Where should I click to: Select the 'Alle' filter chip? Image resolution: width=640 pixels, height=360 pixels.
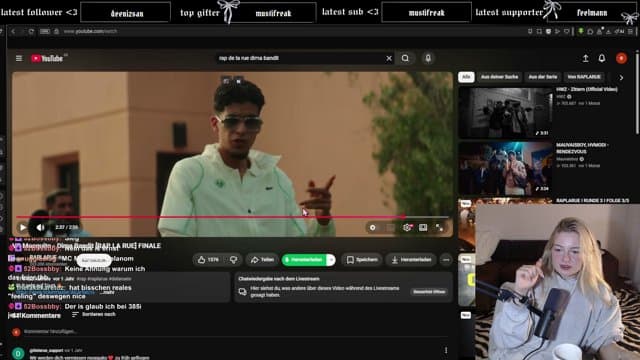[466, 77]
